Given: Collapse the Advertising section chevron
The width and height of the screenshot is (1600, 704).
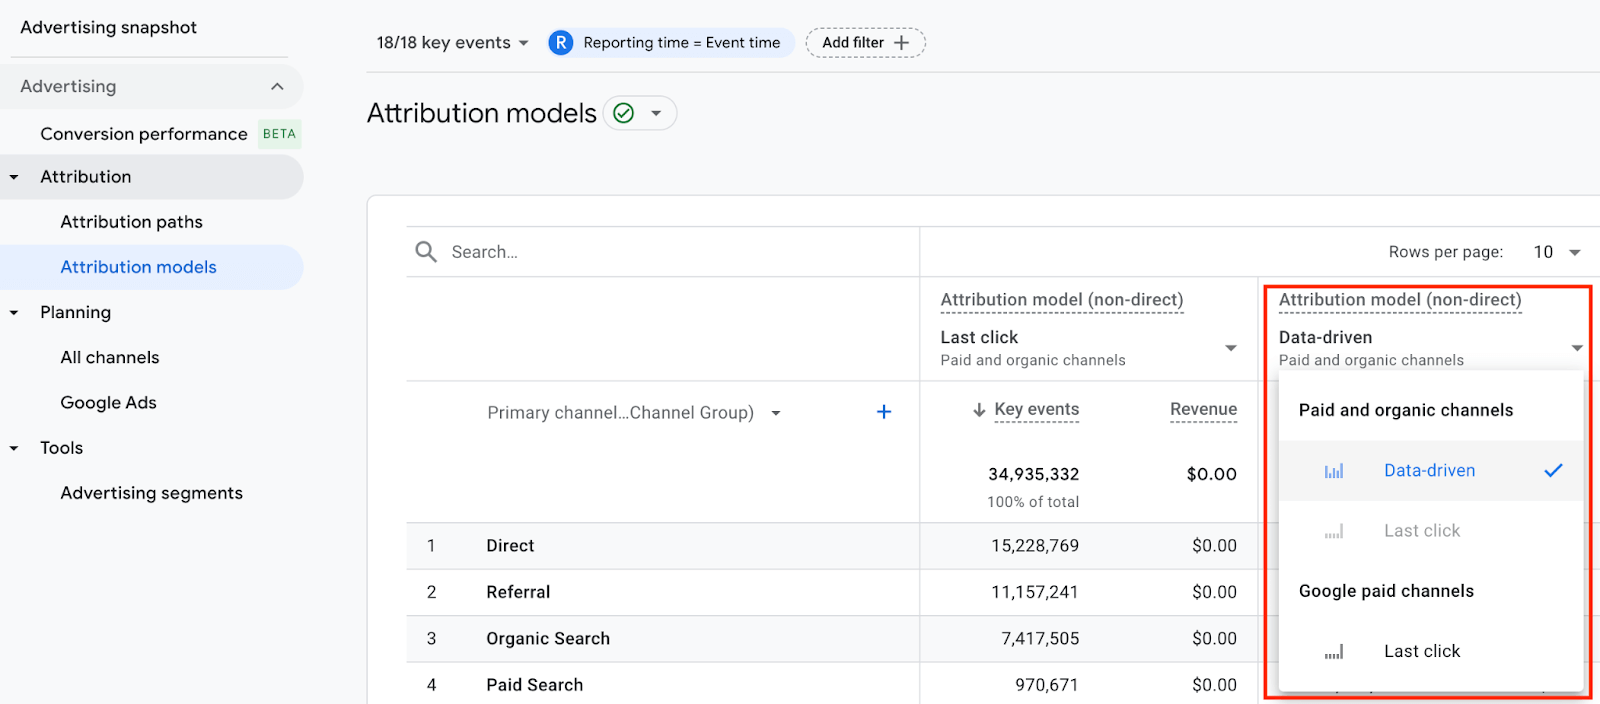Looking at the screenshot, I should (277, 87).
